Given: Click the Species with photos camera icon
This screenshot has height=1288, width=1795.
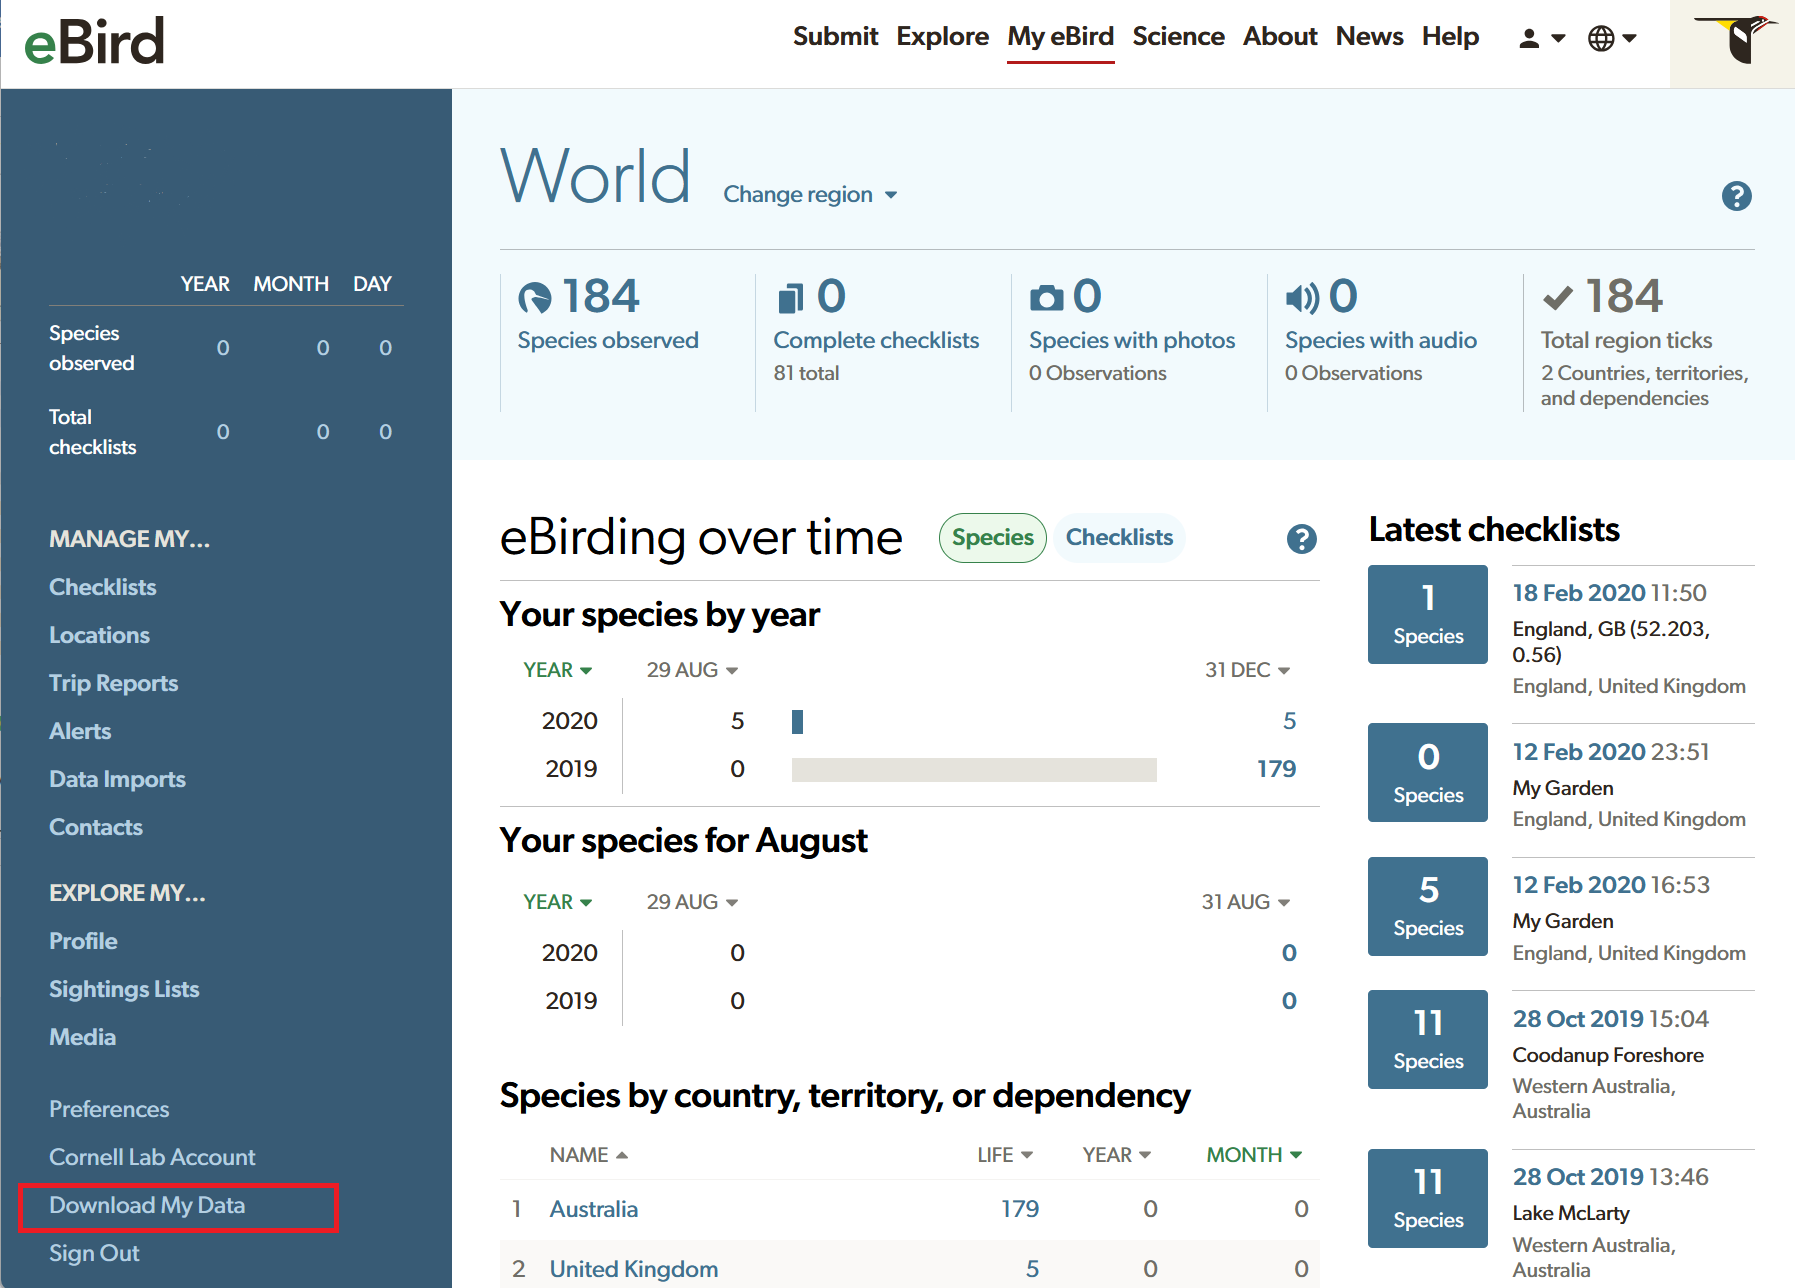Looking at the screenshot, I should (x=1047, y=298).
